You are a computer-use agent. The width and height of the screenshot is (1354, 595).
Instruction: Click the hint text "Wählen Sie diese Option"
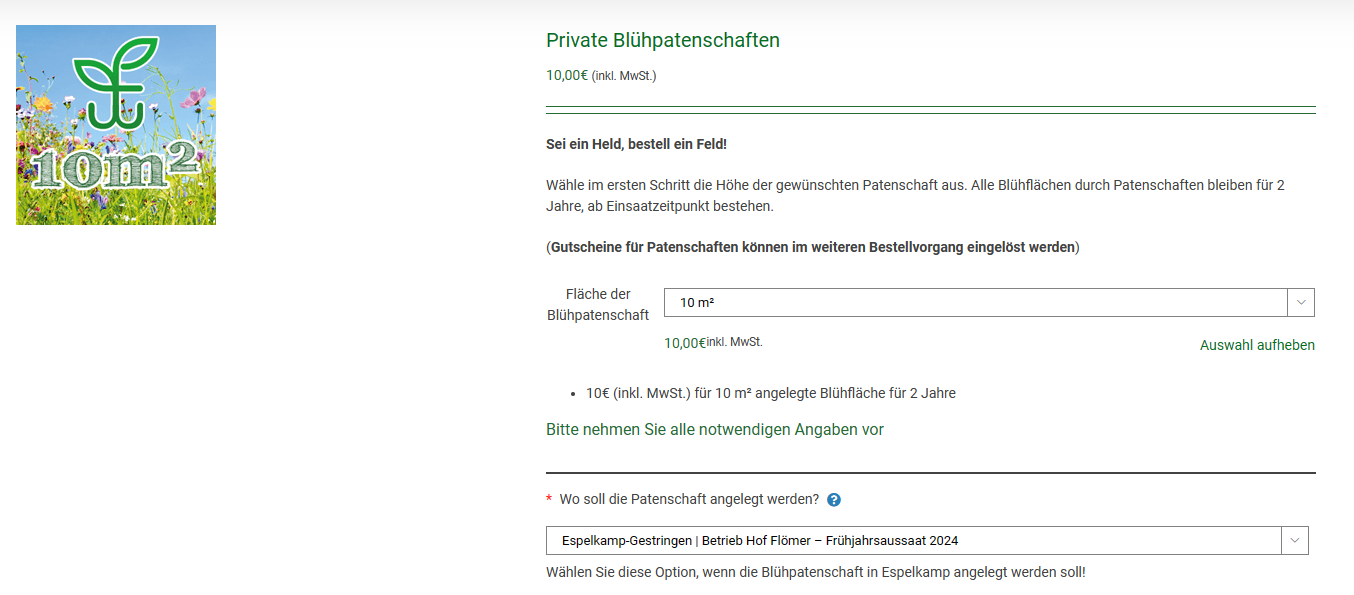(x=815, y=572)
